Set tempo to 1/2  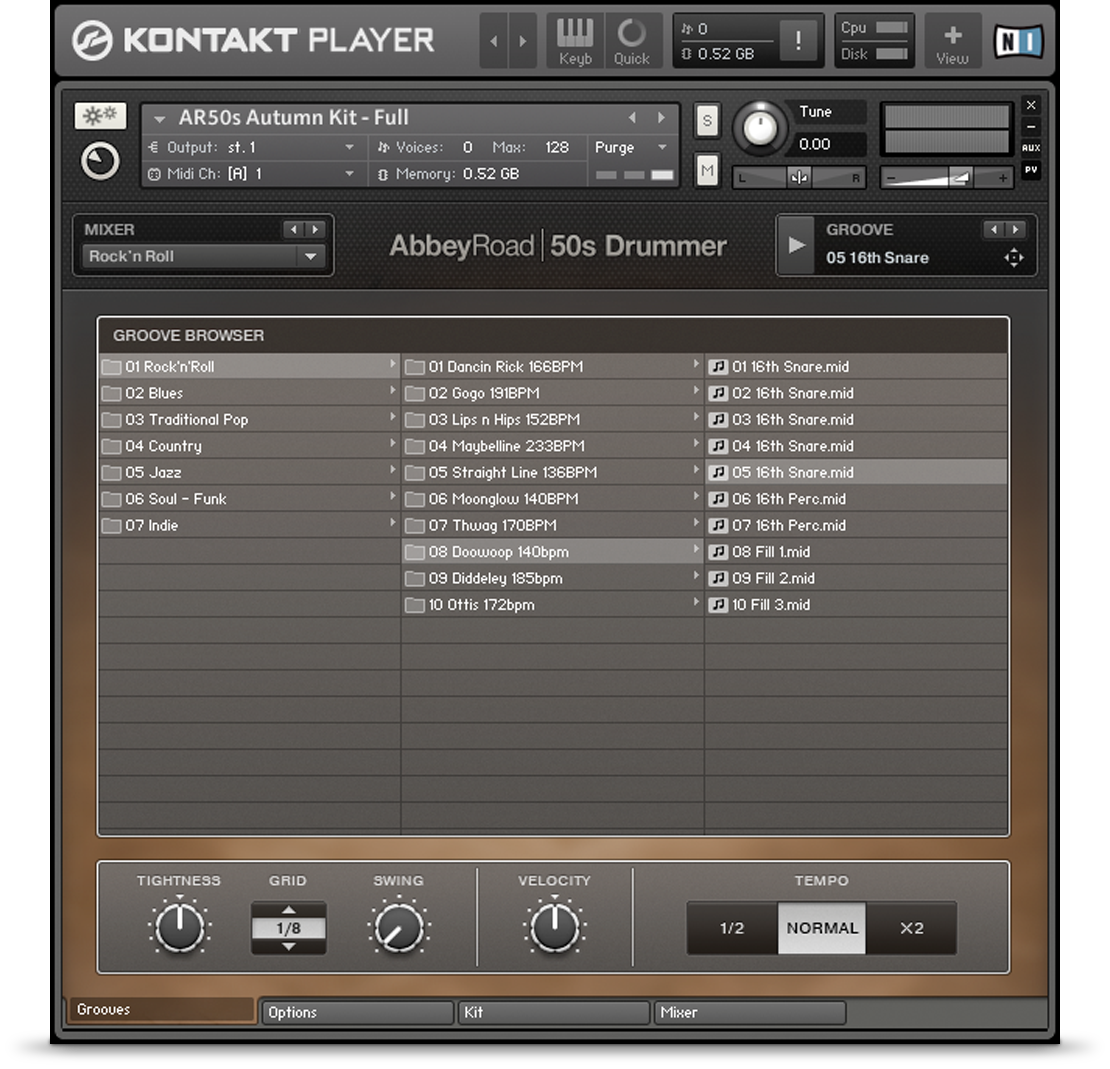click(x=732, y=928)
